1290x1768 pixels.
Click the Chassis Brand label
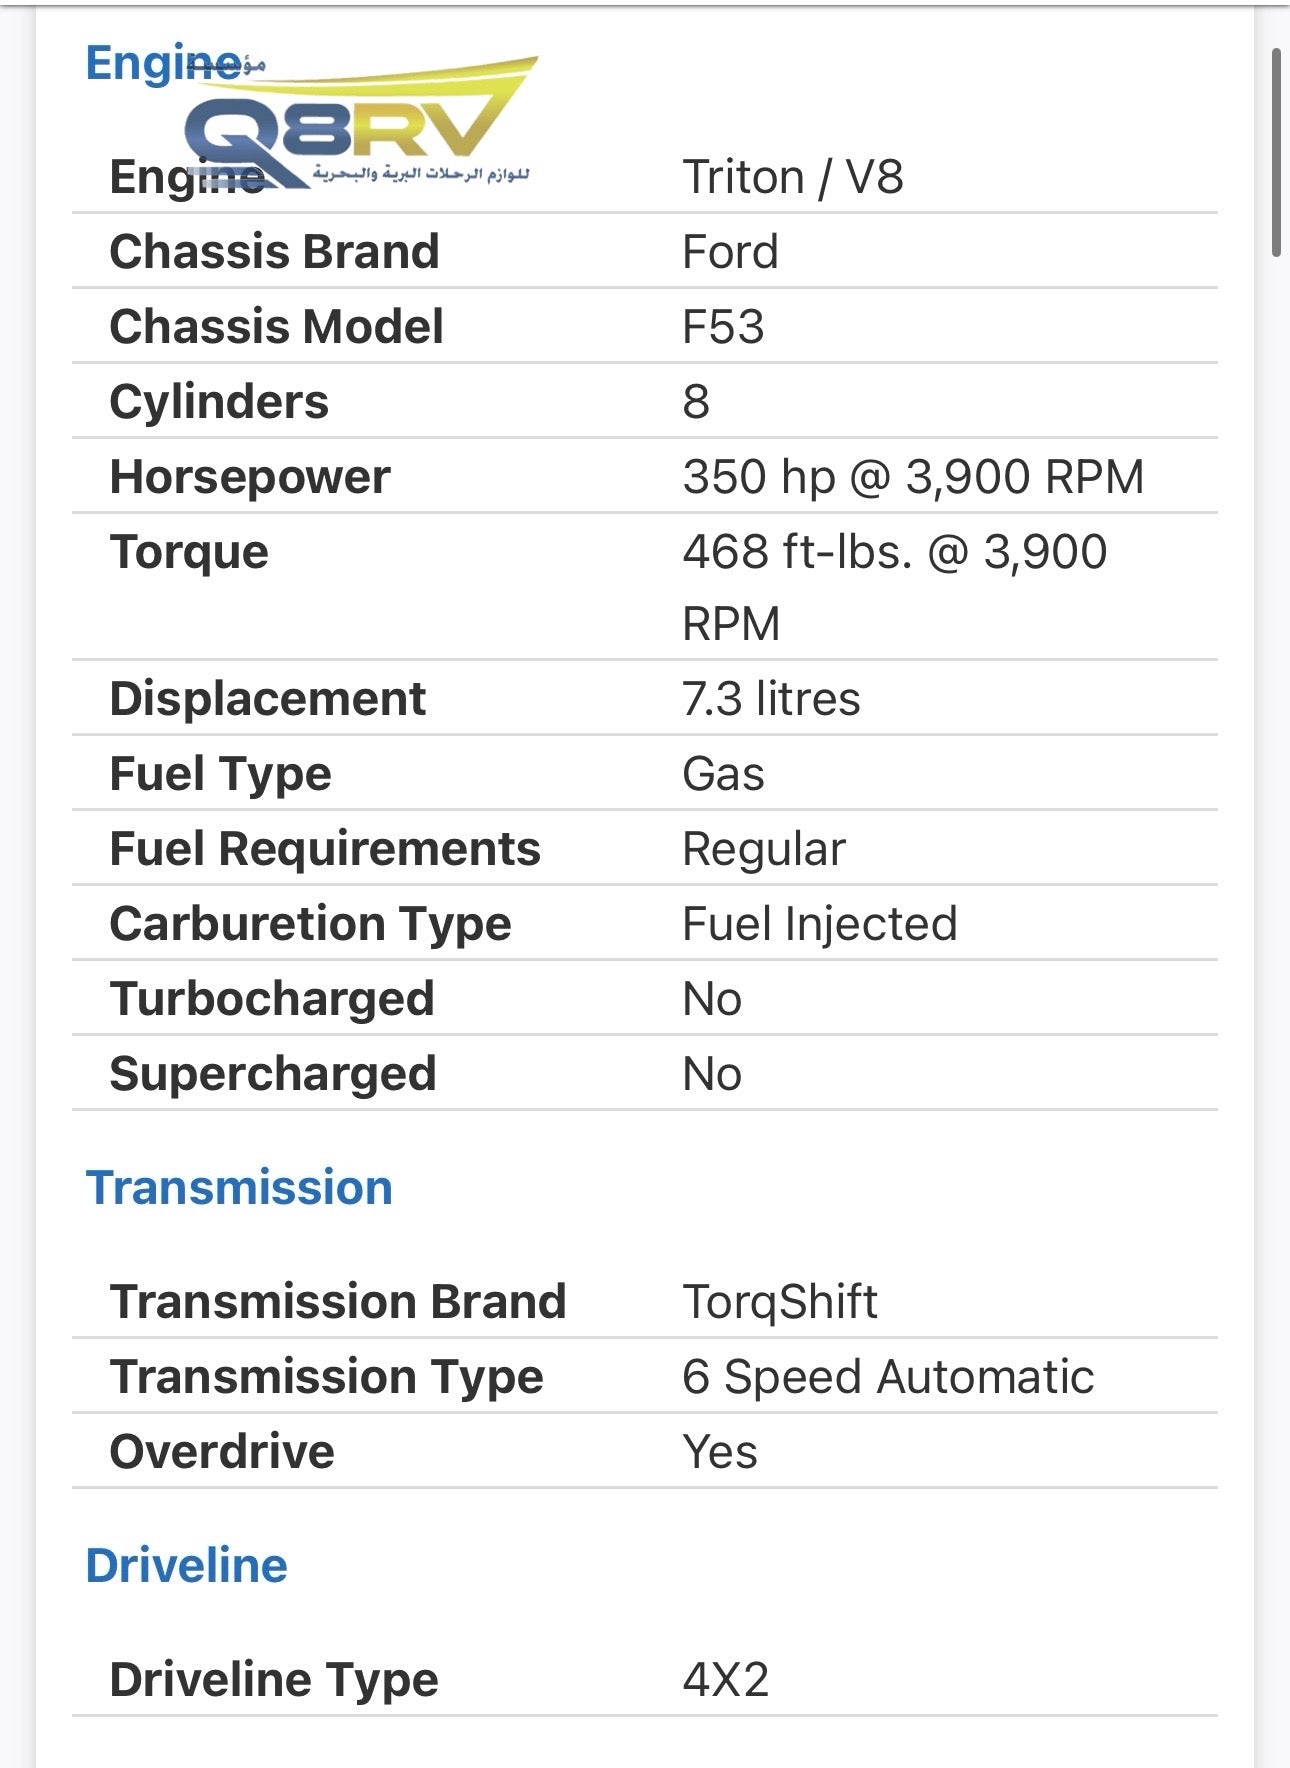click(275, 251)
